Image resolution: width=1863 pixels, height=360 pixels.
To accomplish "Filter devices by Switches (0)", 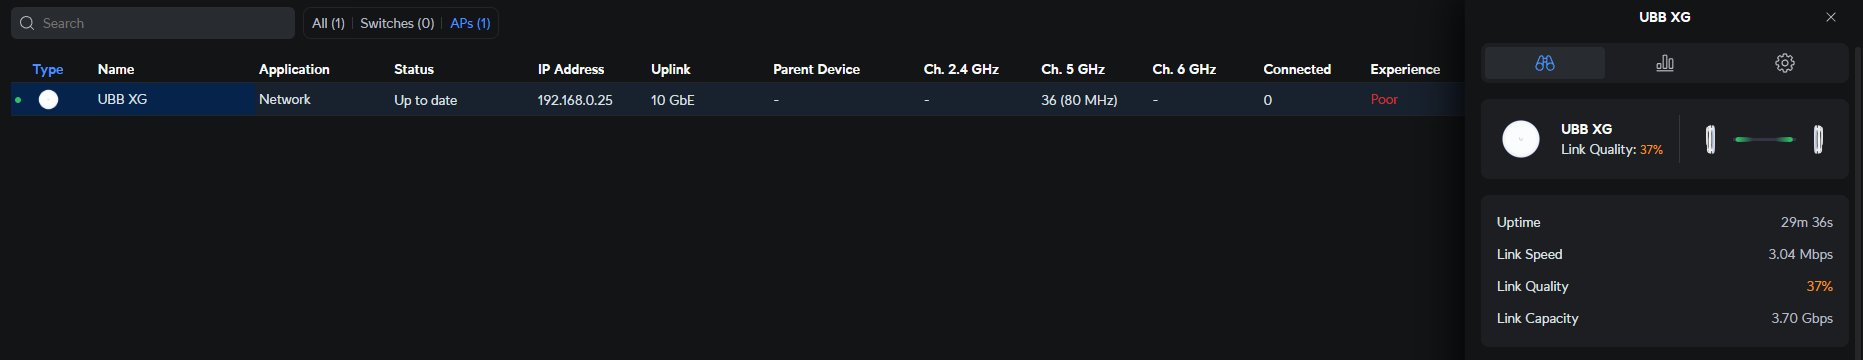I will [397, 23].
